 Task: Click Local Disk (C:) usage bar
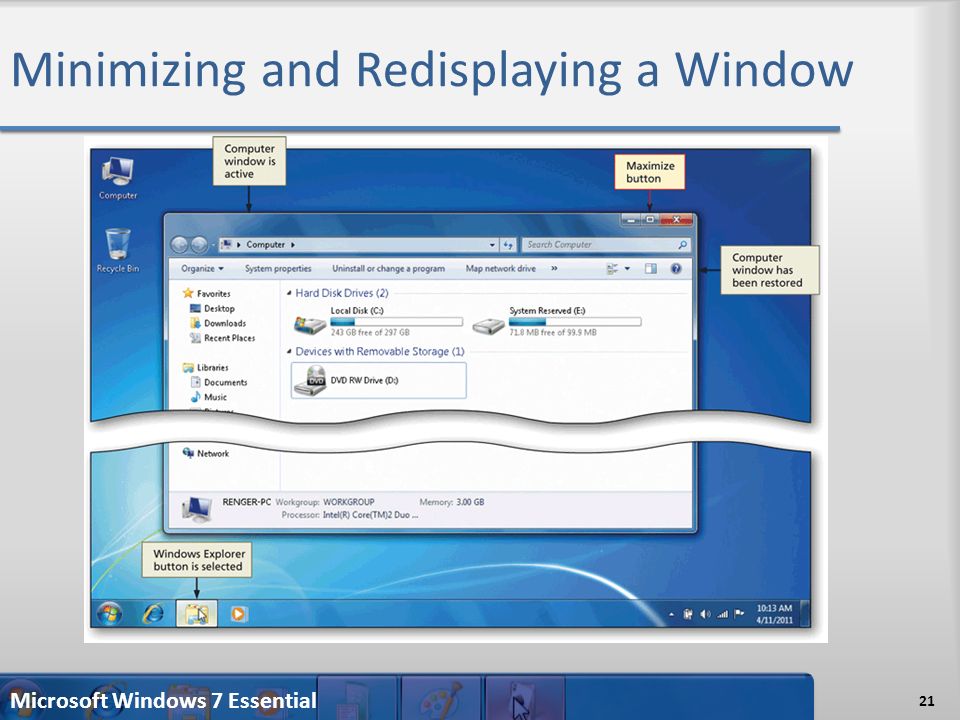pyautogui.click(x=396, y=321)
